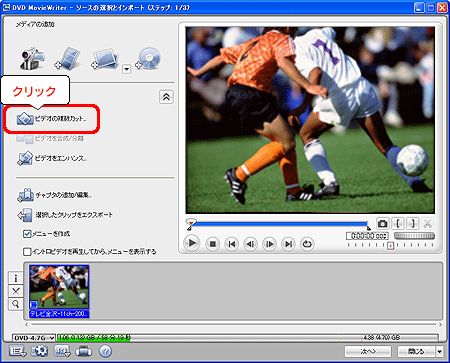Viewport: 450px width, 363px height.
Task: Click the camcorder capture video icon
Action: (32, 59)
